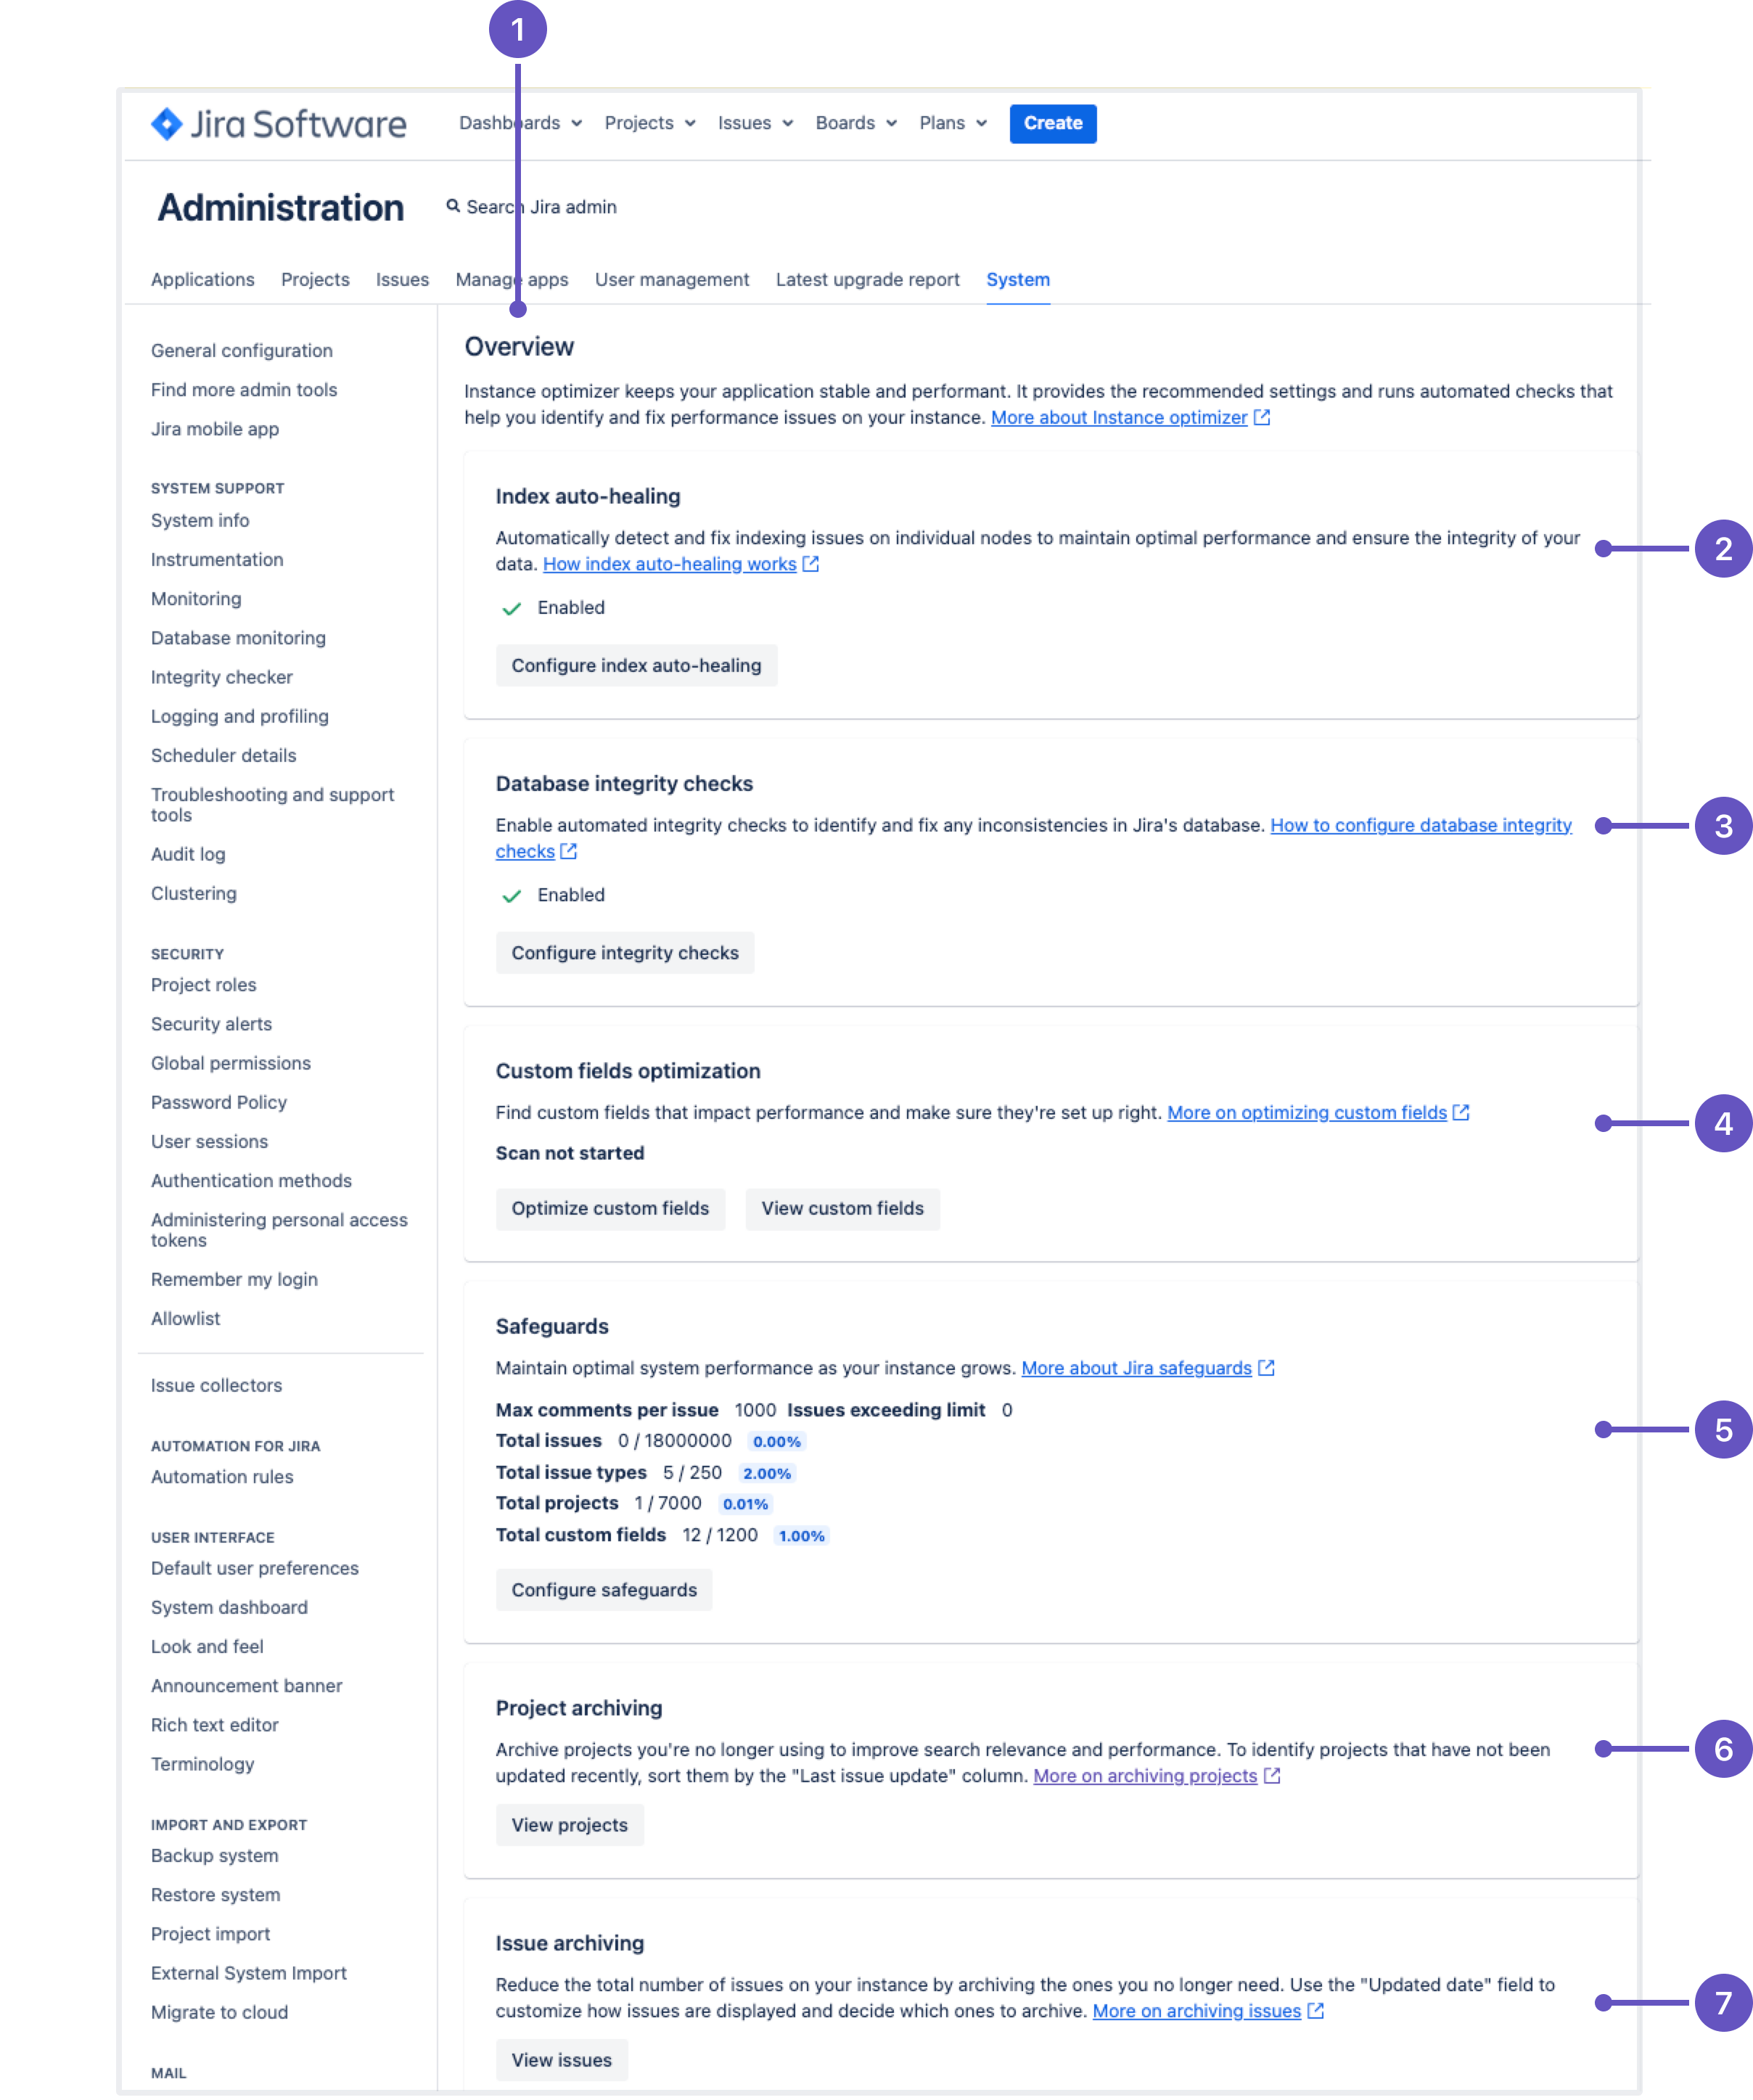1753x2100 pixels.
Task: Click the external link icon after More on archiving projects
Action: (x=1272, y=1776)
